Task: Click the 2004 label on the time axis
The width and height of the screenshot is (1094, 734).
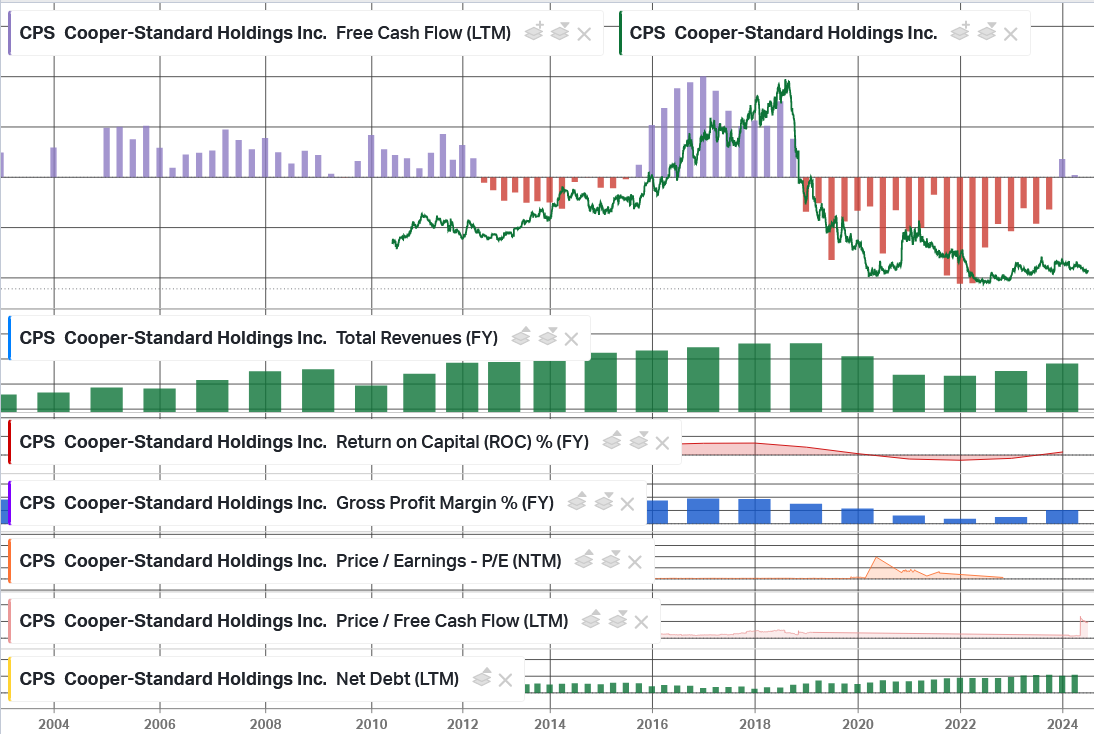Action: pyautogui.click(x=54, y=724)
